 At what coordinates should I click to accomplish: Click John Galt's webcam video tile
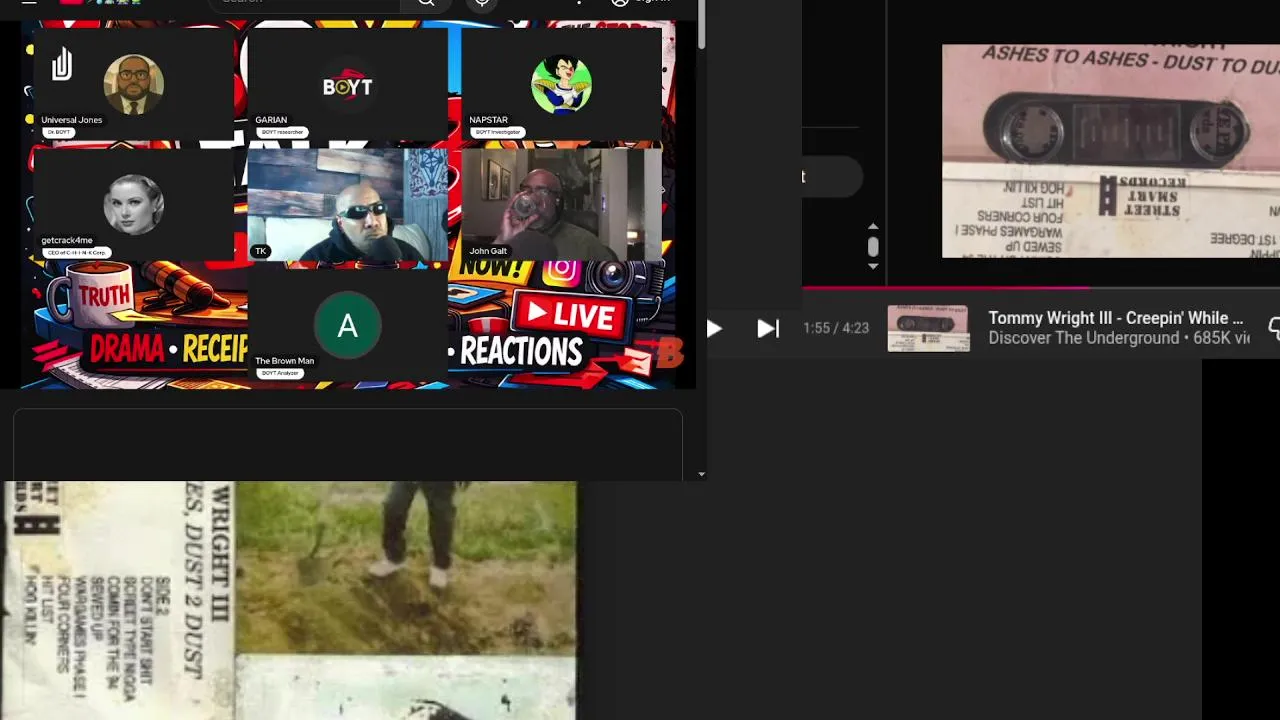tap(561, 205)
